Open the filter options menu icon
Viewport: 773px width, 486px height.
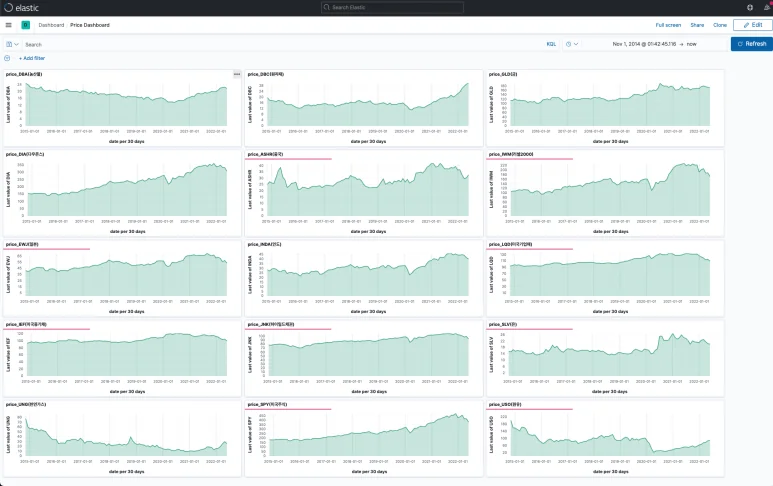[x=8, y=58]
